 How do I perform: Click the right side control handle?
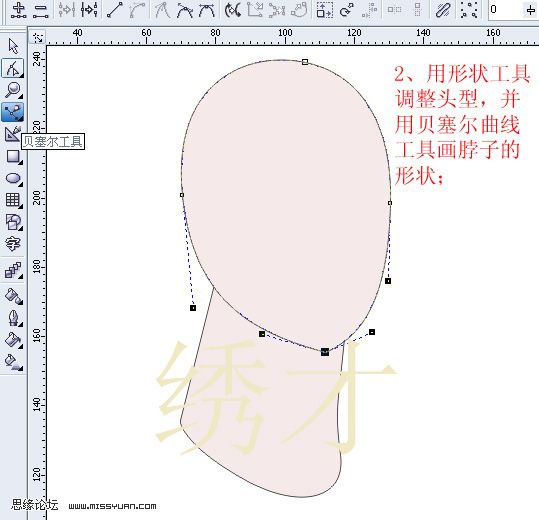tap(388, 281)
